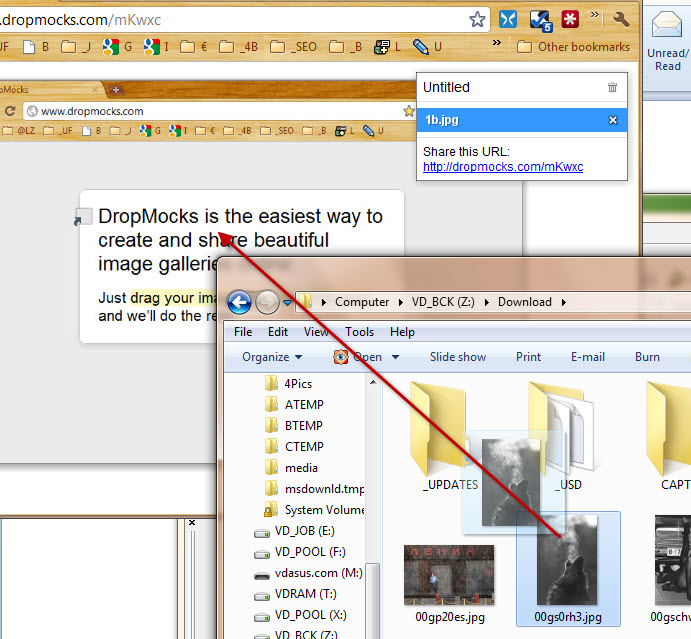Screen dimensions: 691x639
Task: Open the dropmocks.com/mKwxc share link
Action: tap(503, 167)
